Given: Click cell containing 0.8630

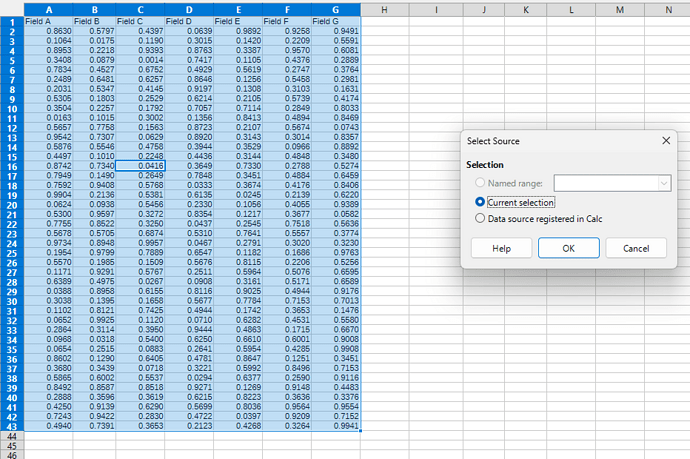Looking at the screenshot, I should [48, 31].
